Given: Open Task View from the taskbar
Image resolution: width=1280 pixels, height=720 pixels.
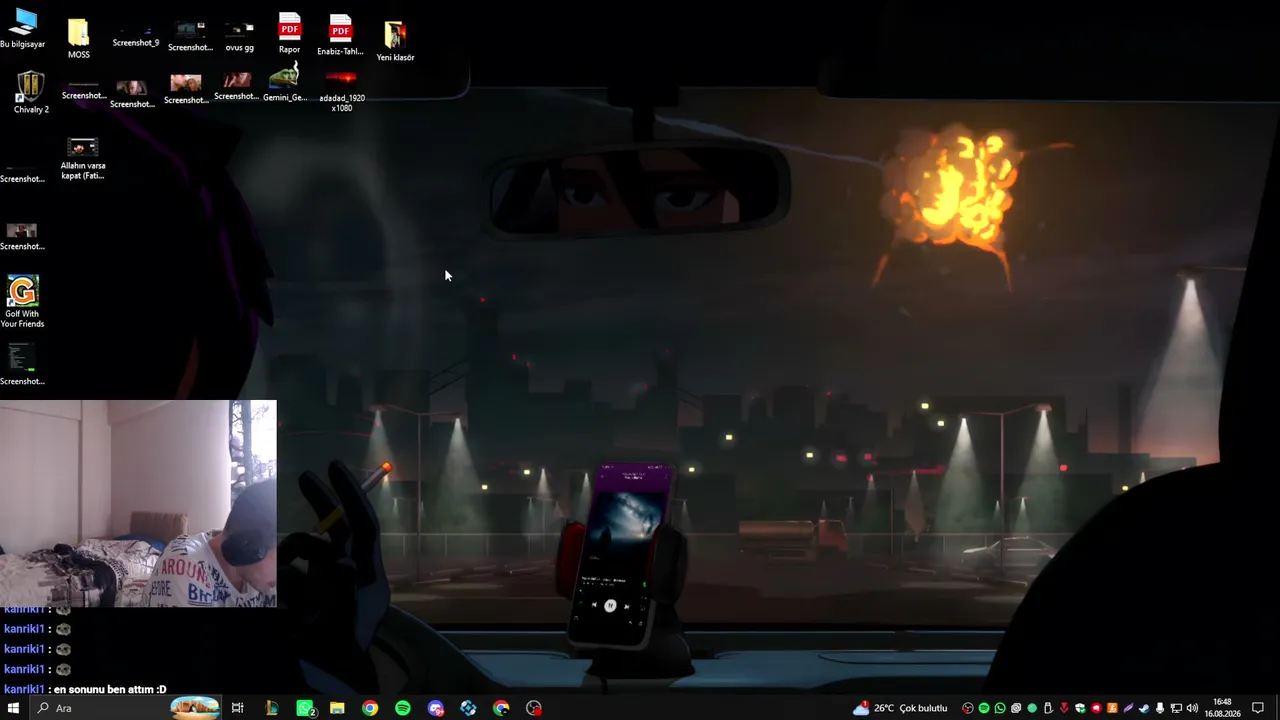Looking at the screenshot, I should [x=237, y=708].
